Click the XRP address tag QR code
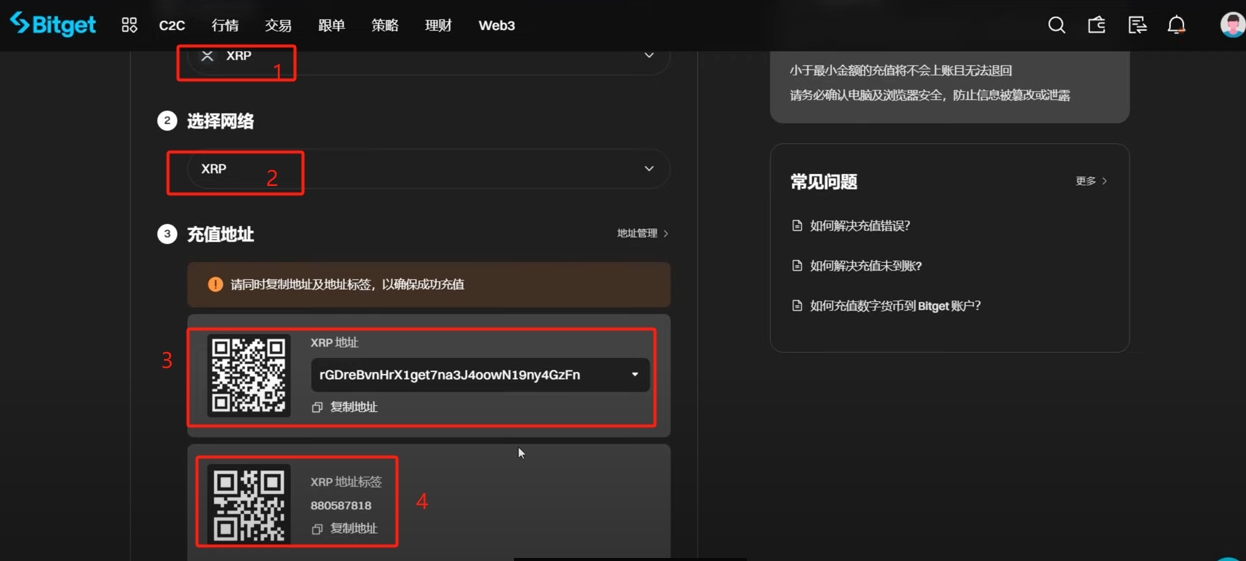1246x561 pixels. [x=249, y=504]
